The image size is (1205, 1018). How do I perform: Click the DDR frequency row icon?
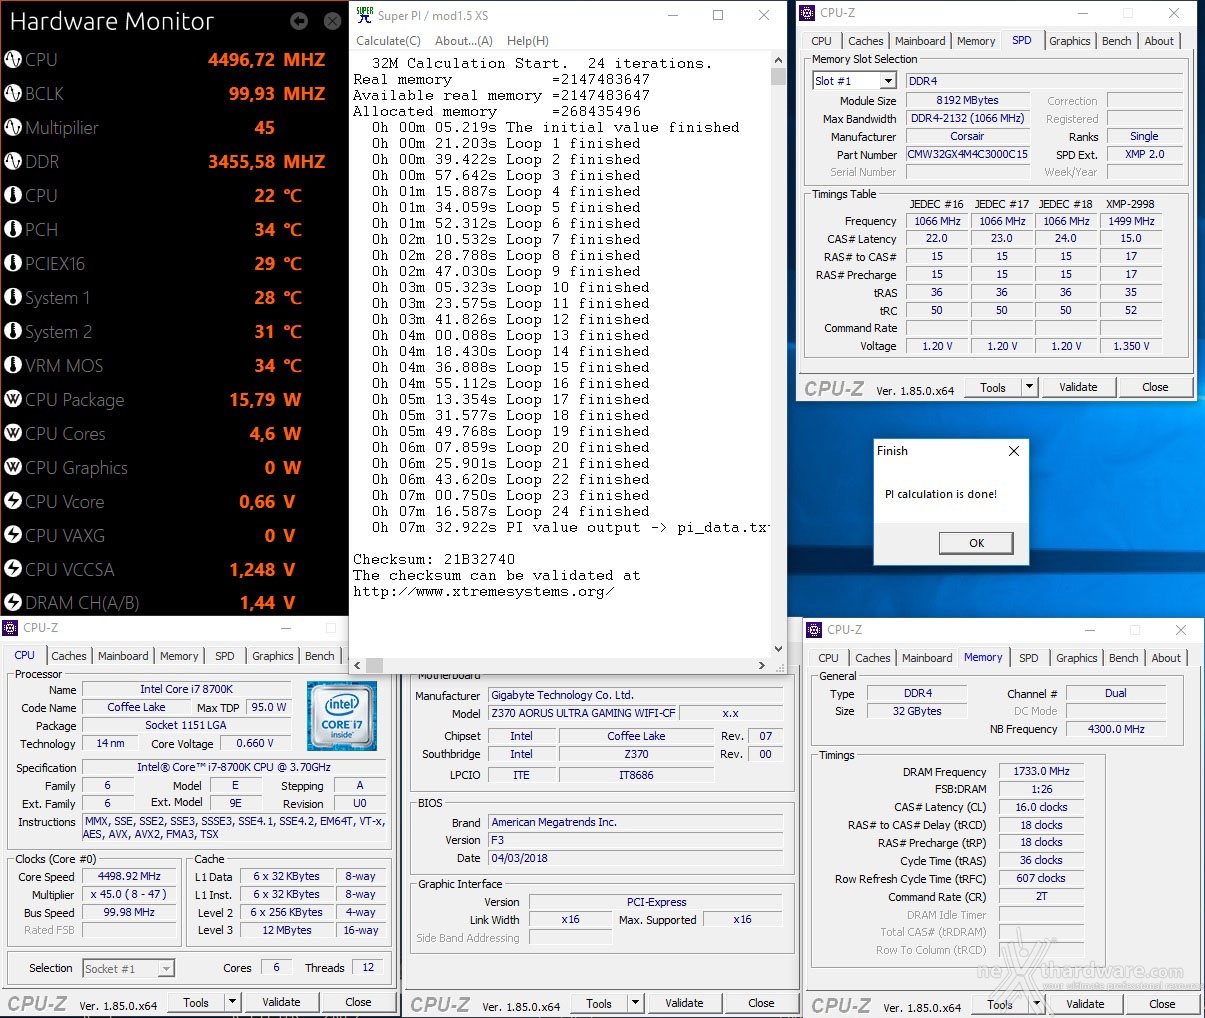pyautogui.click(x=13, y=161)
